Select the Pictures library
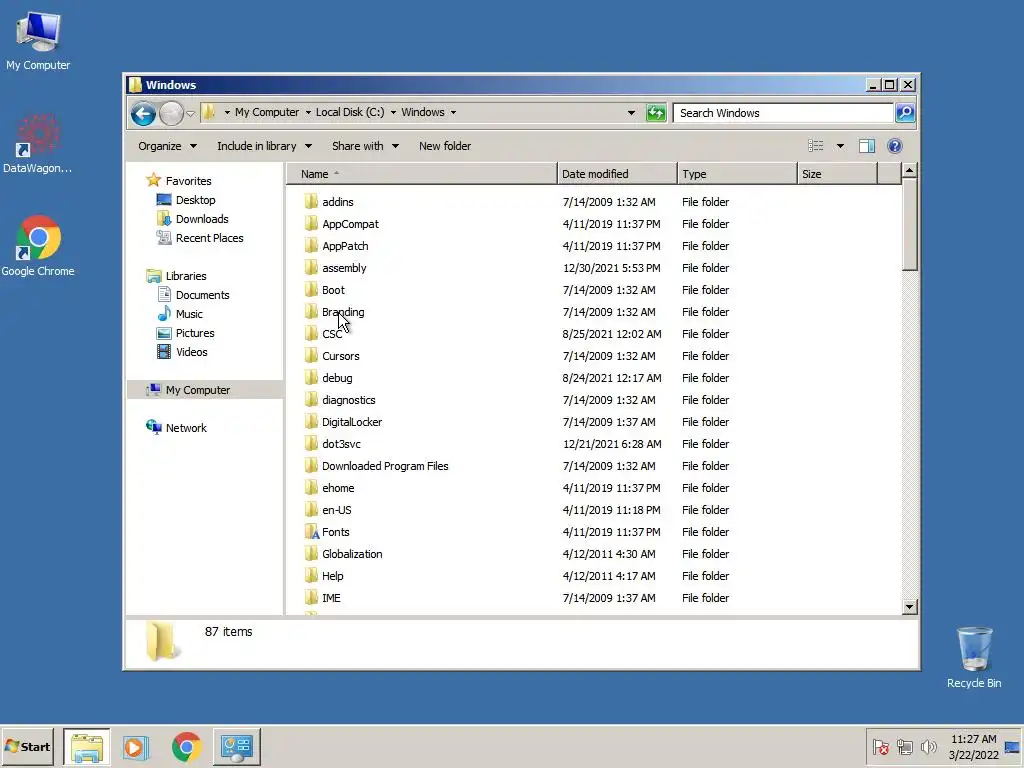Screen dimensions: 1024x768 tap(195, 333)
